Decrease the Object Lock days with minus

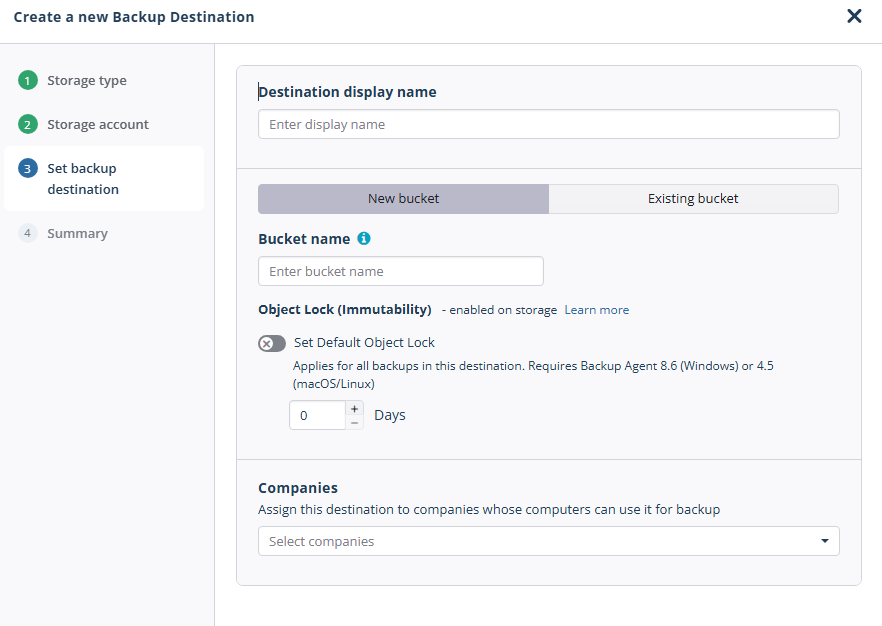click(x=354, y=422)
